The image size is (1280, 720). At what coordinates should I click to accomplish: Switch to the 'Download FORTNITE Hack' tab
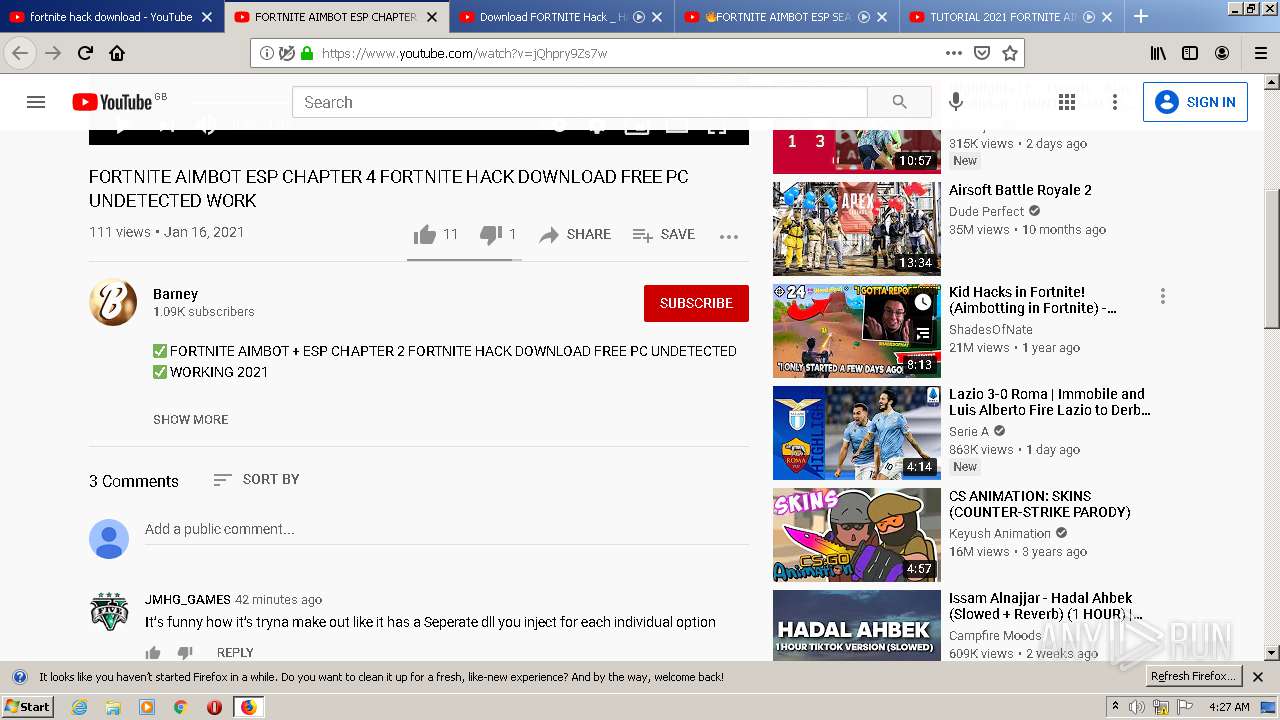[562, 16]
